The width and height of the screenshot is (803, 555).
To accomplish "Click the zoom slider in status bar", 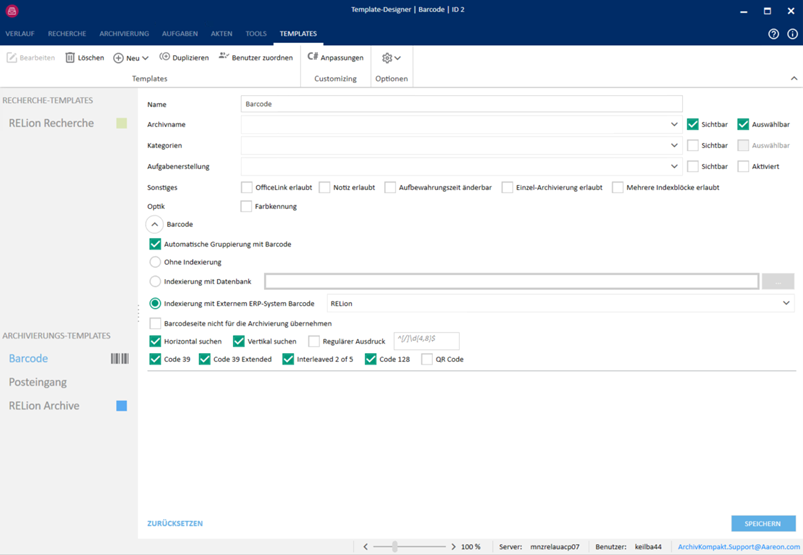I will point(396,547).
